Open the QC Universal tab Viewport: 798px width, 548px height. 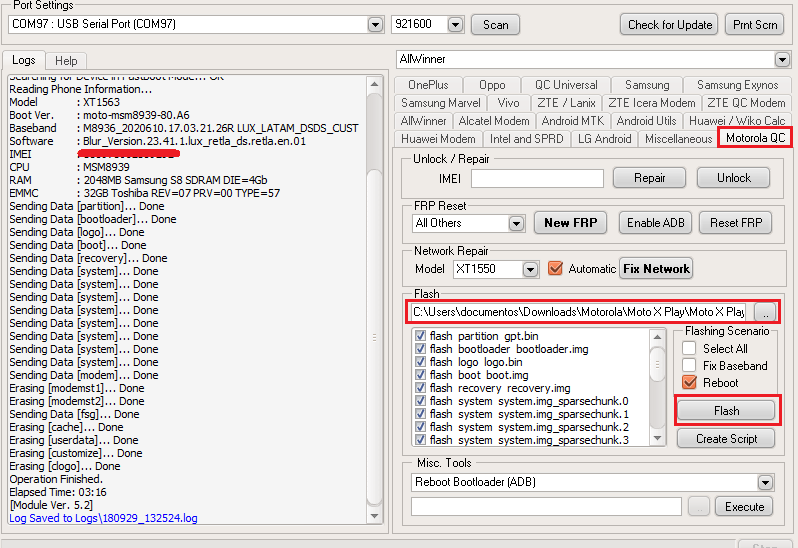pyautogui.click(x=566, y=85)
